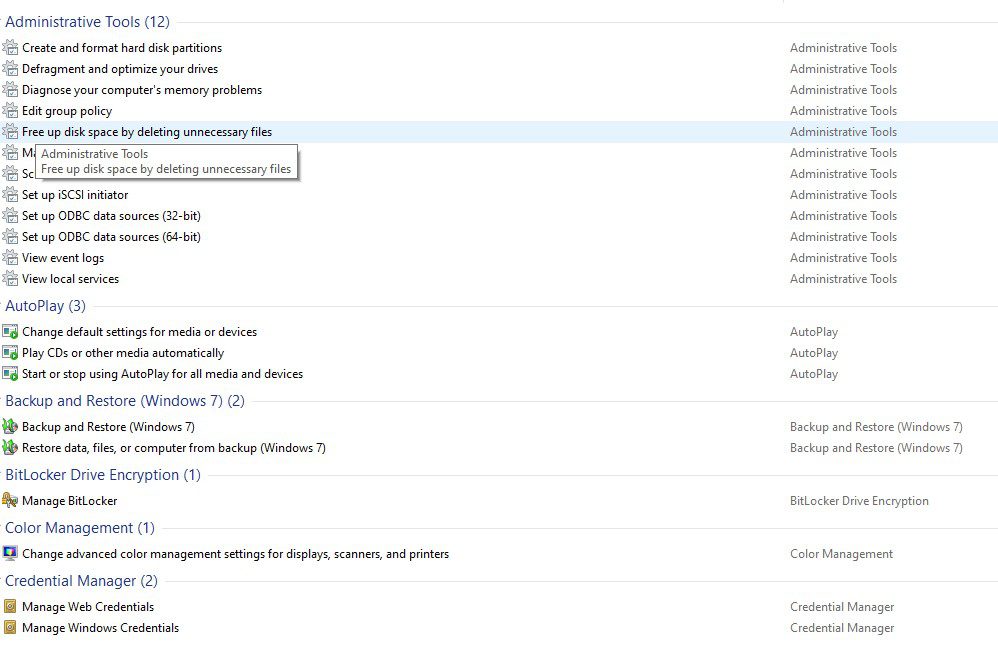Click the vault icon beside Manage Windows Credentials
The height and width of the screenshot is (647, 998).
10,628
